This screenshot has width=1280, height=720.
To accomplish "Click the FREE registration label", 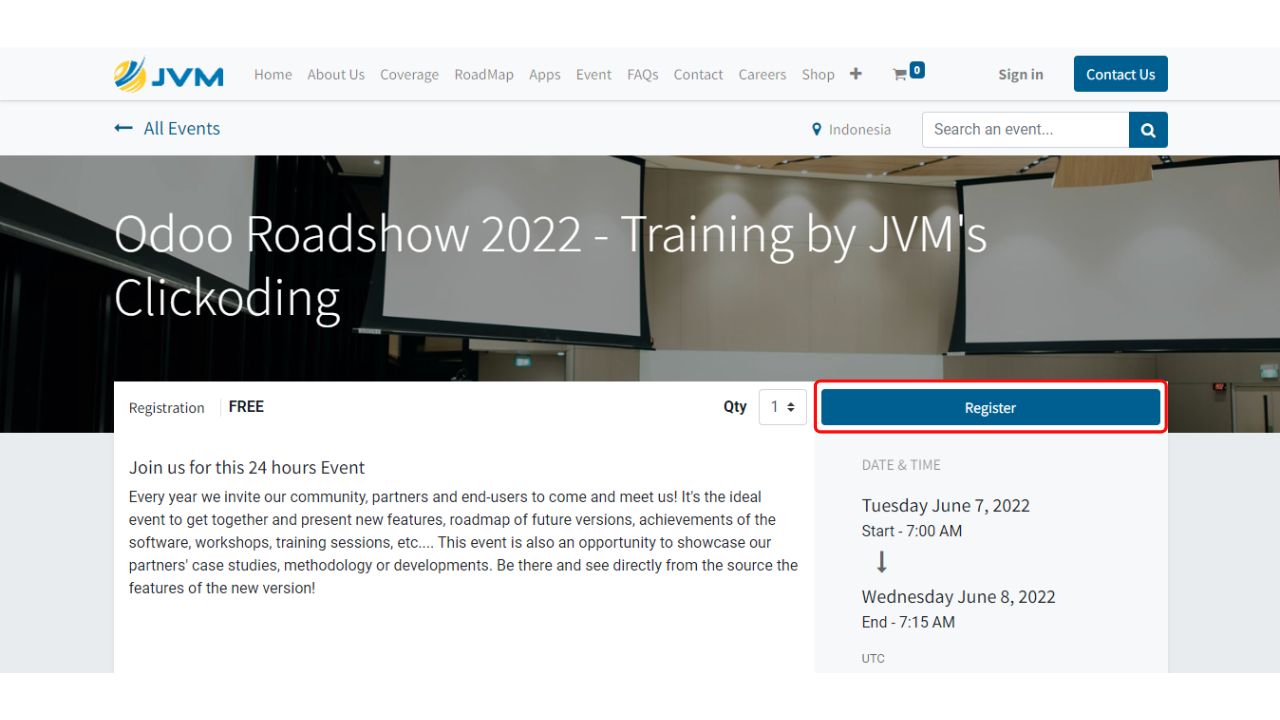I will click(x=246, y=407).
